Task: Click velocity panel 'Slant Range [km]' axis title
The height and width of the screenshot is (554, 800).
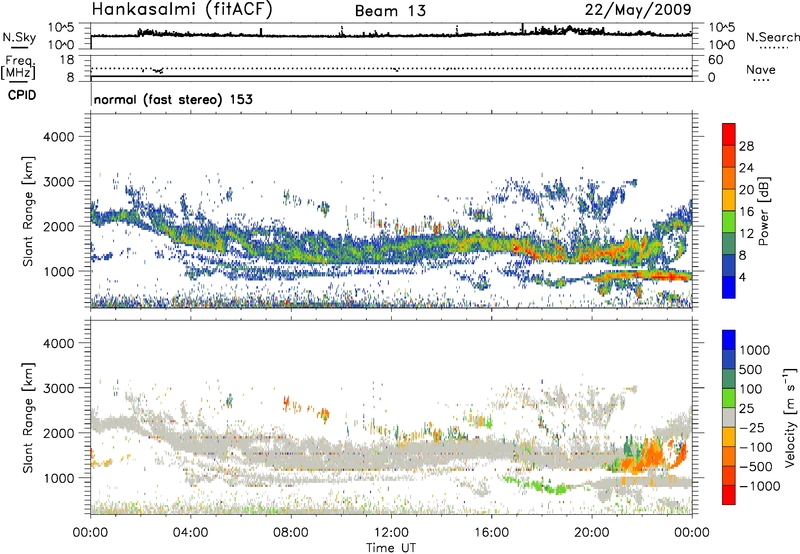Action: pos(28,418)
